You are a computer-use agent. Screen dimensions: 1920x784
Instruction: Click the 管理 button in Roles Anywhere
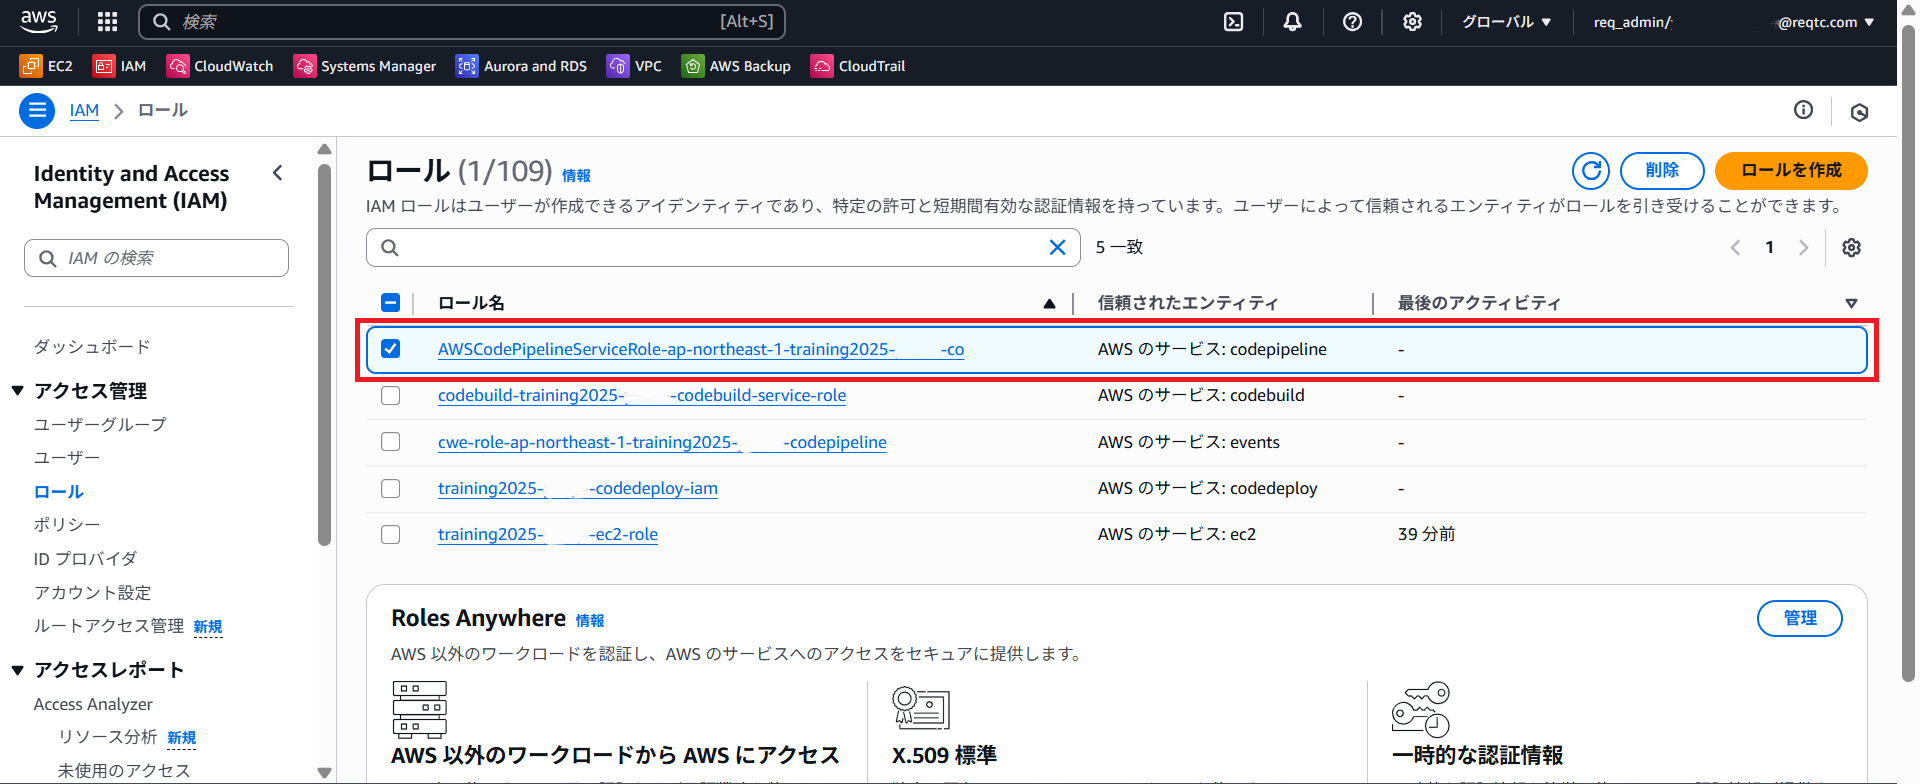1800,618
